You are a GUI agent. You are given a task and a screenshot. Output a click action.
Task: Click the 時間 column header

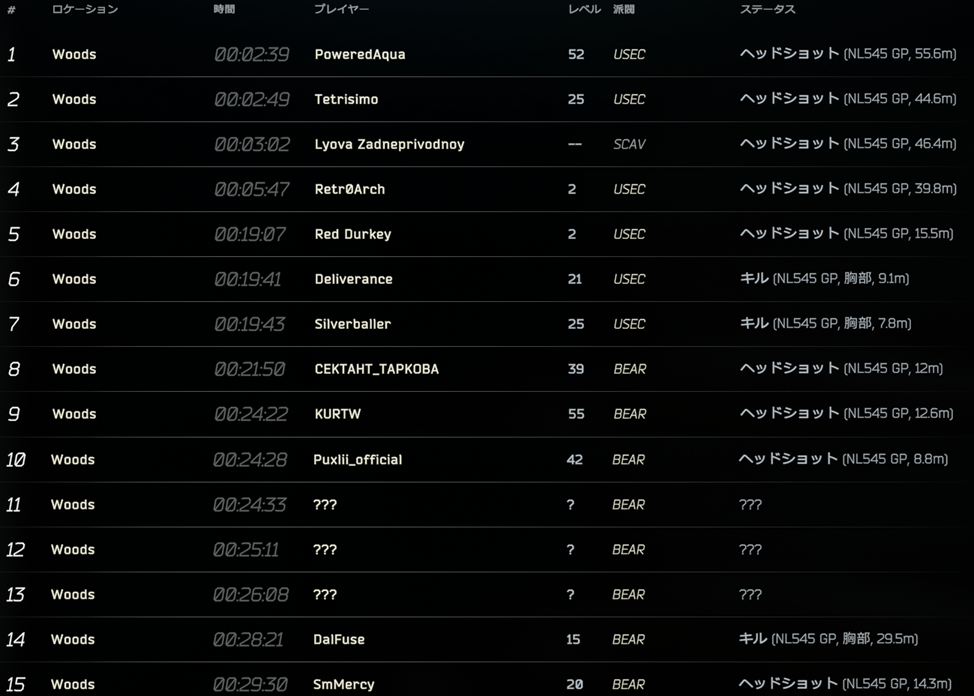pyautogui.click(x=224, y=9)
